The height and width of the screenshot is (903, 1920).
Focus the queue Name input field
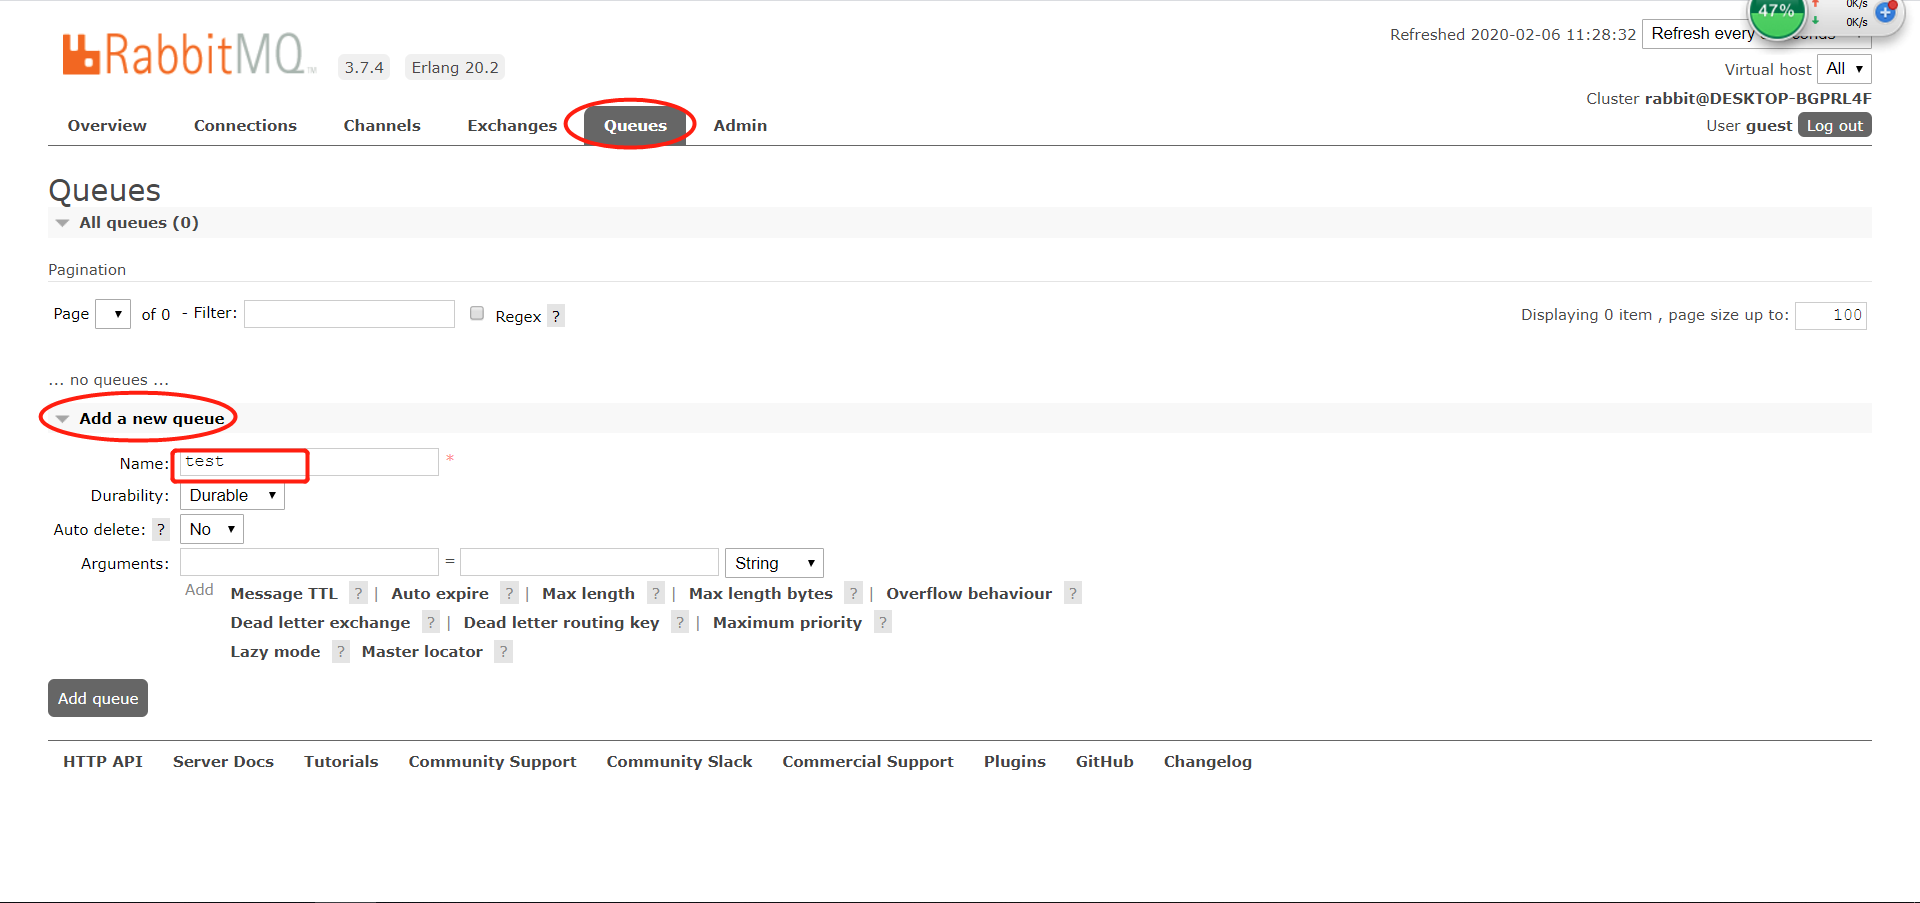click(309, 462)
